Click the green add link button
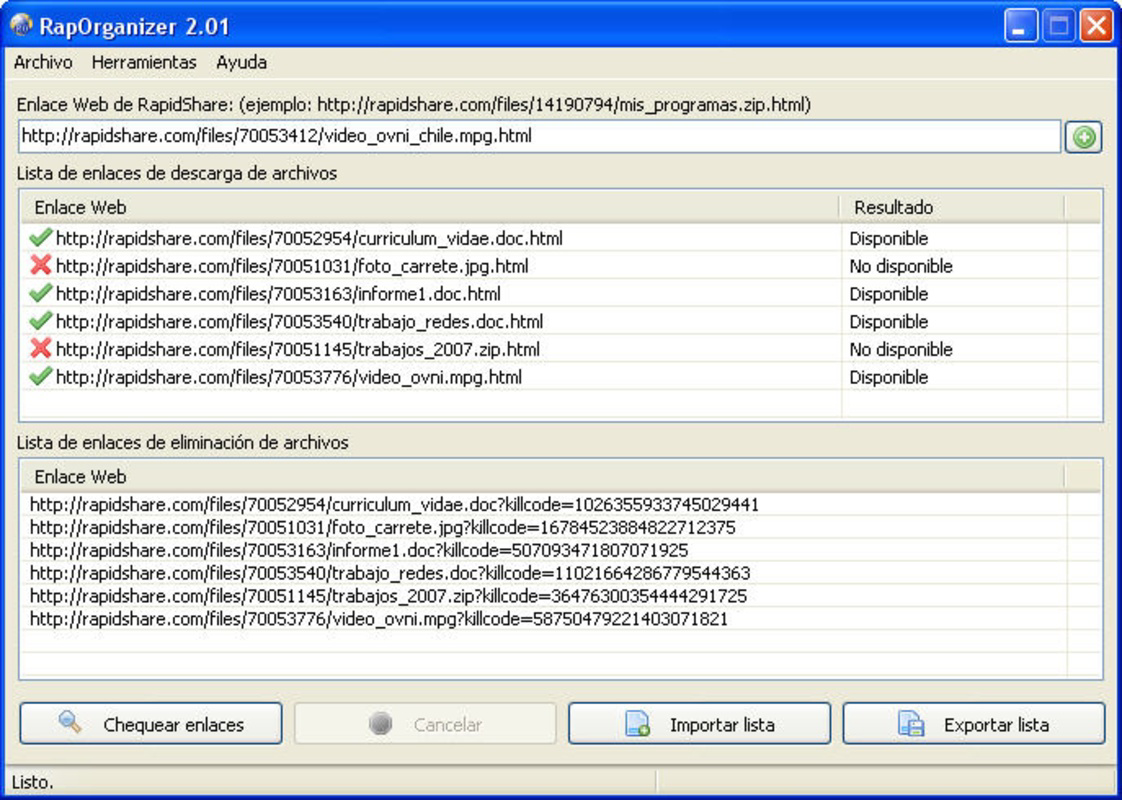 (x=1083, y=137)
